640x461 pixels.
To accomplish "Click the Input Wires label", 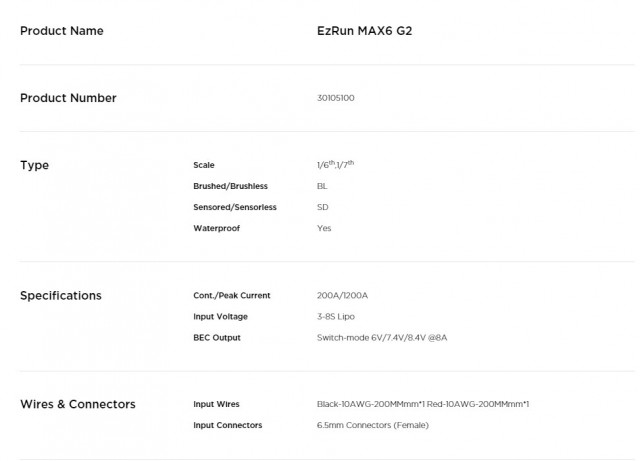I will point(216,404).
